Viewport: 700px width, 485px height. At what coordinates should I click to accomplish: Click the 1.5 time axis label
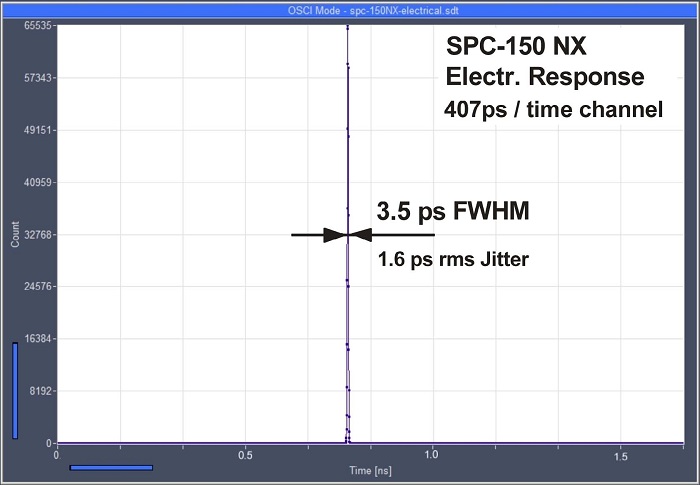pyautogui.click(x=621, y=456)
